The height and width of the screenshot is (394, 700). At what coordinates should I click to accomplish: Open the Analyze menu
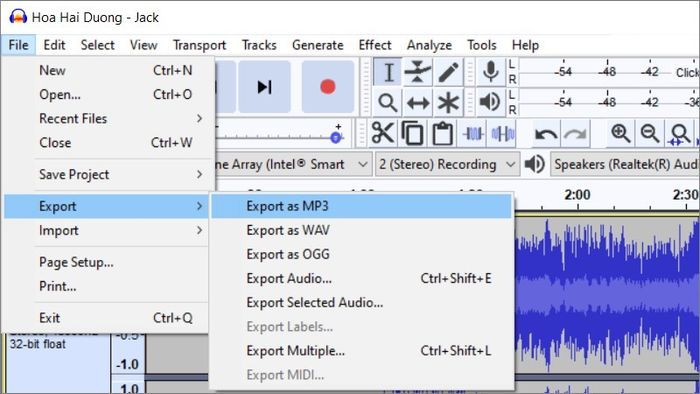pos(429,45)
